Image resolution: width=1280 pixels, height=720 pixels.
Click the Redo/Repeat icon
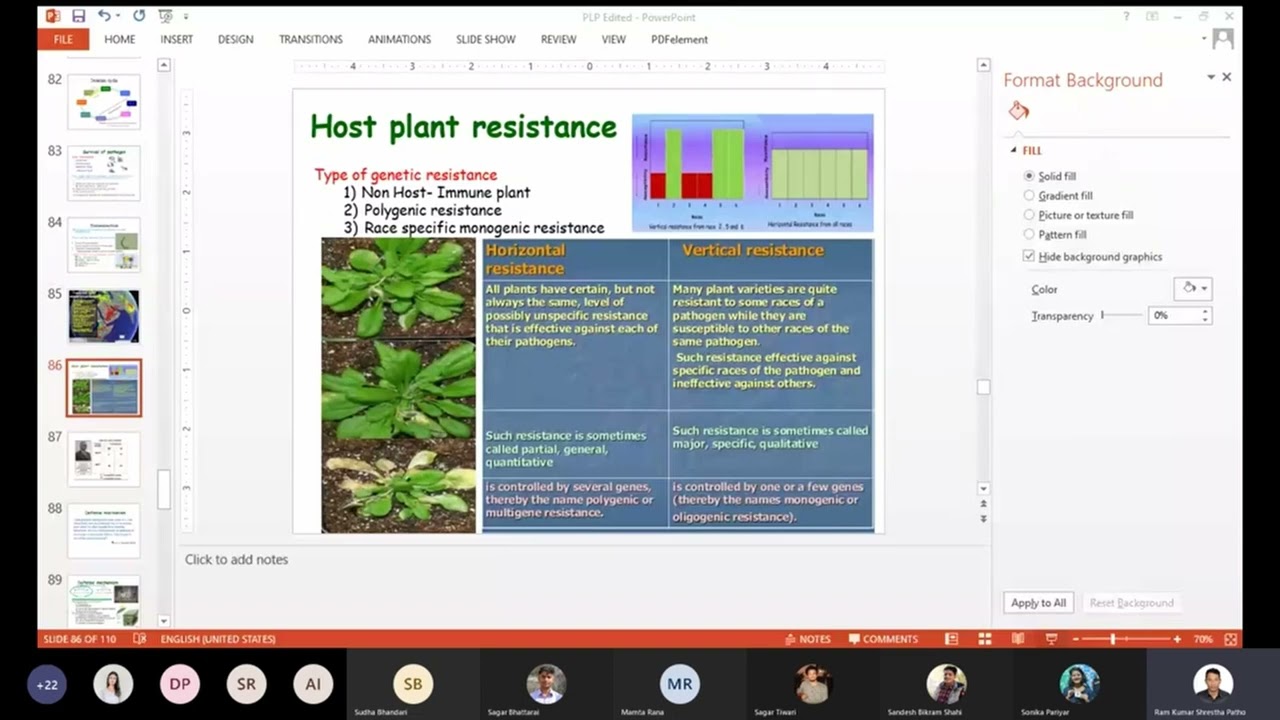[x=138, y=16]
